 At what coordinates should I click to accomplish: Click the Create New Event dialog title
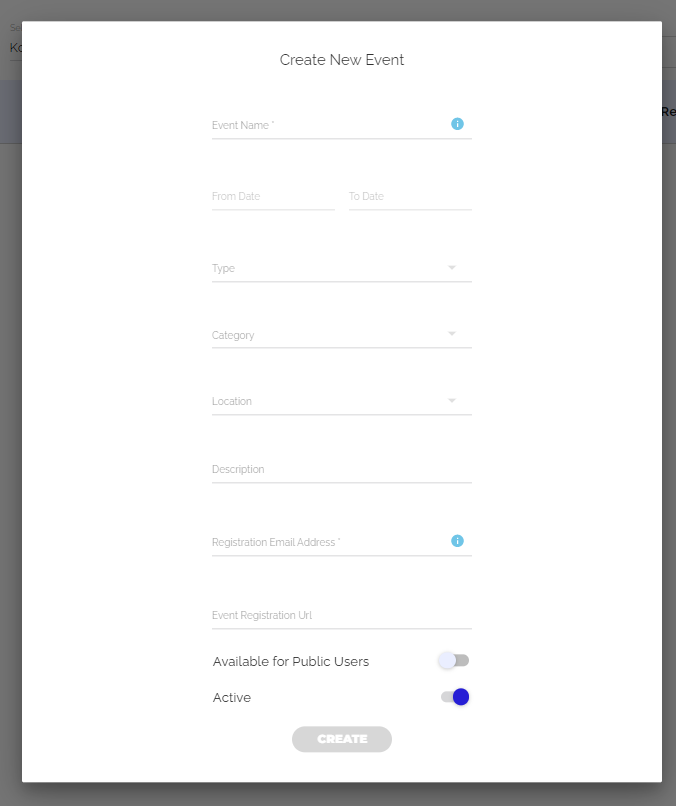click(342, 60)
